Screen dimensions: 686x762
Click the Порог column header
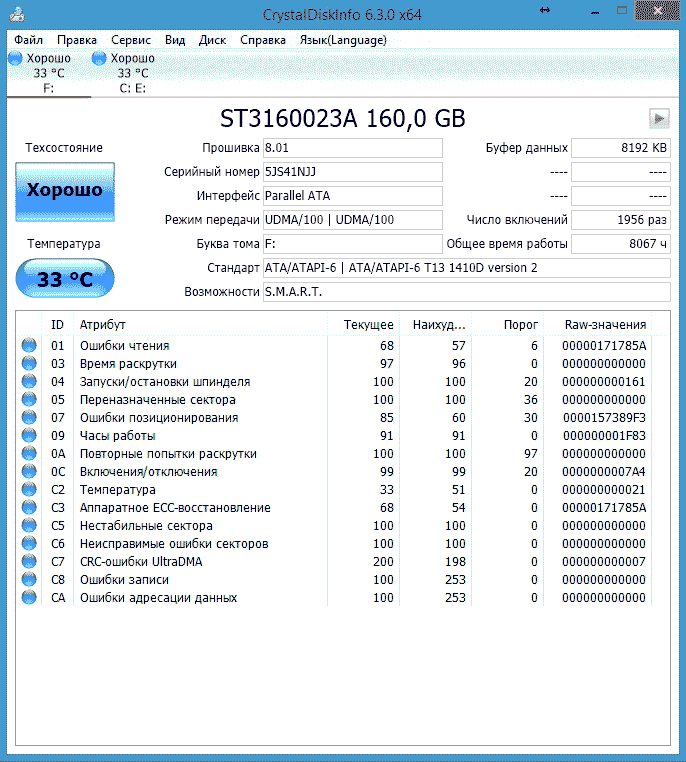coord(508,325)
